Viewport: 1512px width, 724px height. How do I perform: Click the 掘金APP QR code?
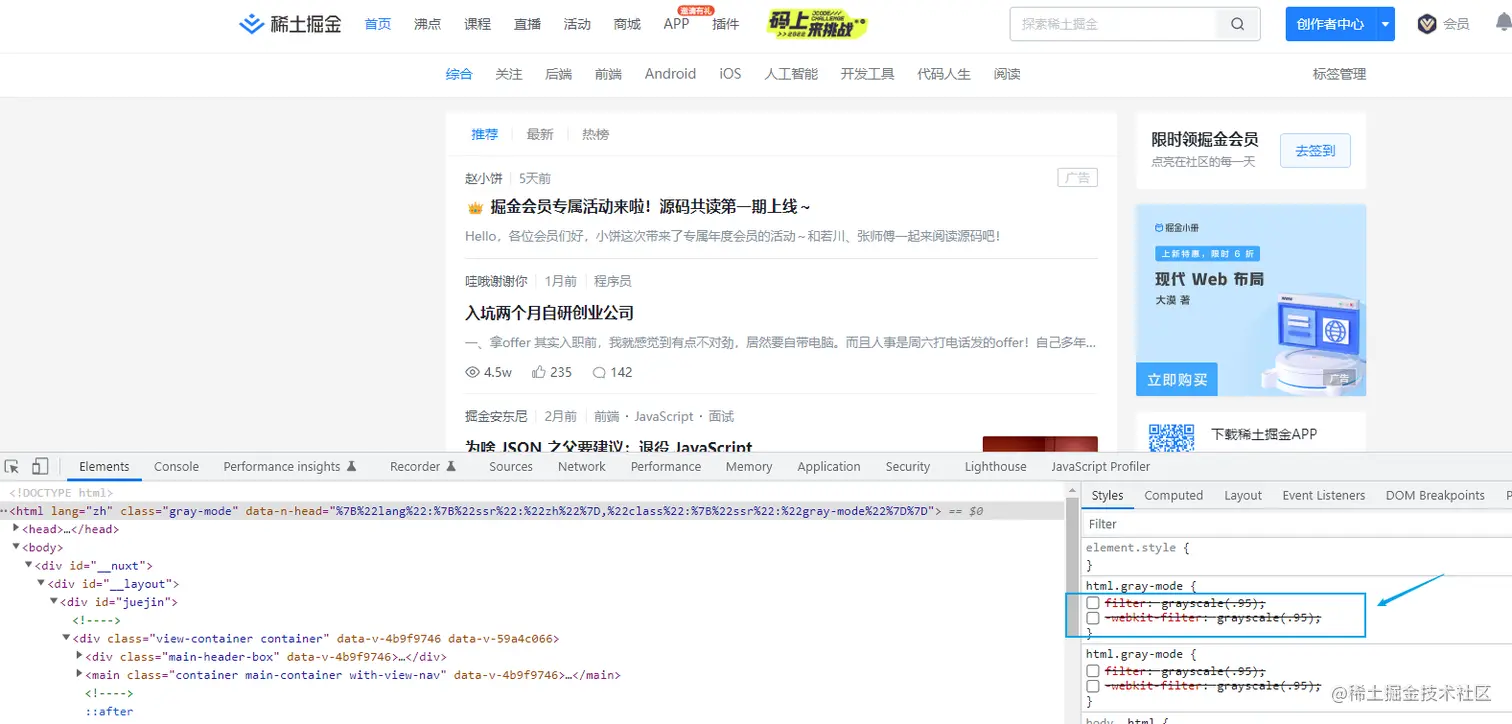(1171, 438)
